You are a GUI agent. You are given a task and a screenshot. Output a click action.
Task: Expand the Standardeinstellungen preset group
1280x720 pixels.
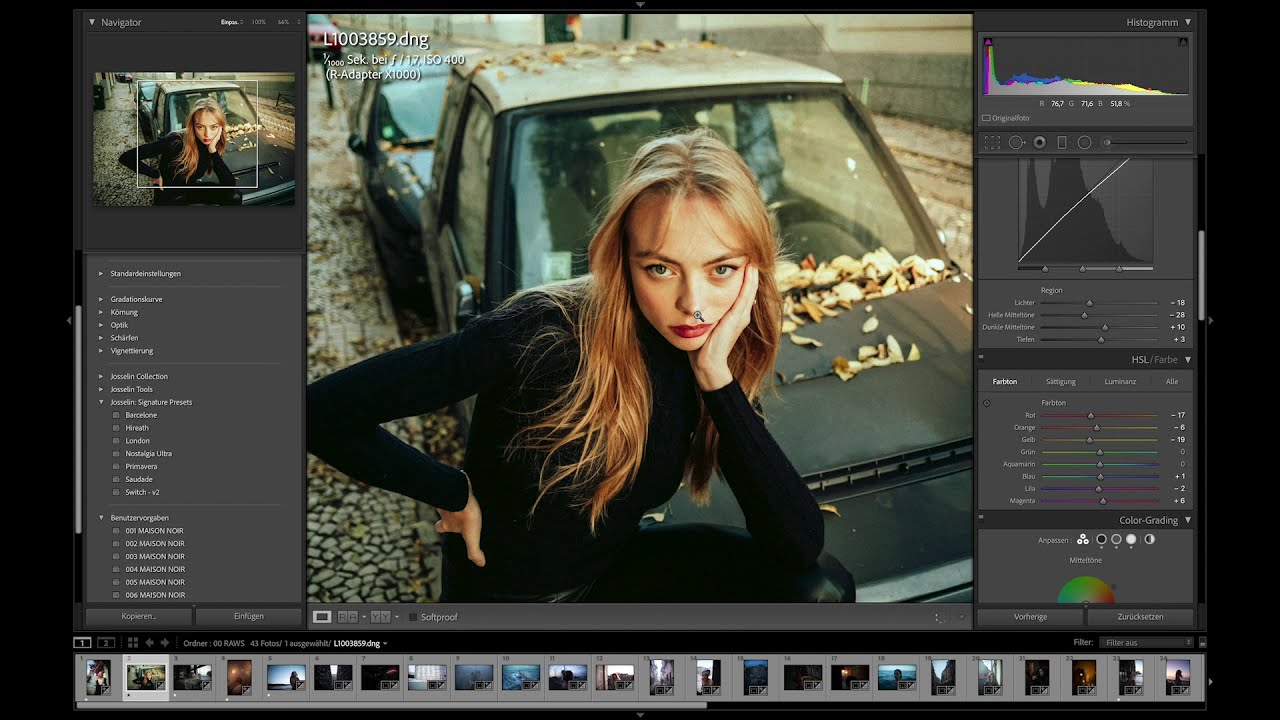pyautogui.click(x=101, y=273)
